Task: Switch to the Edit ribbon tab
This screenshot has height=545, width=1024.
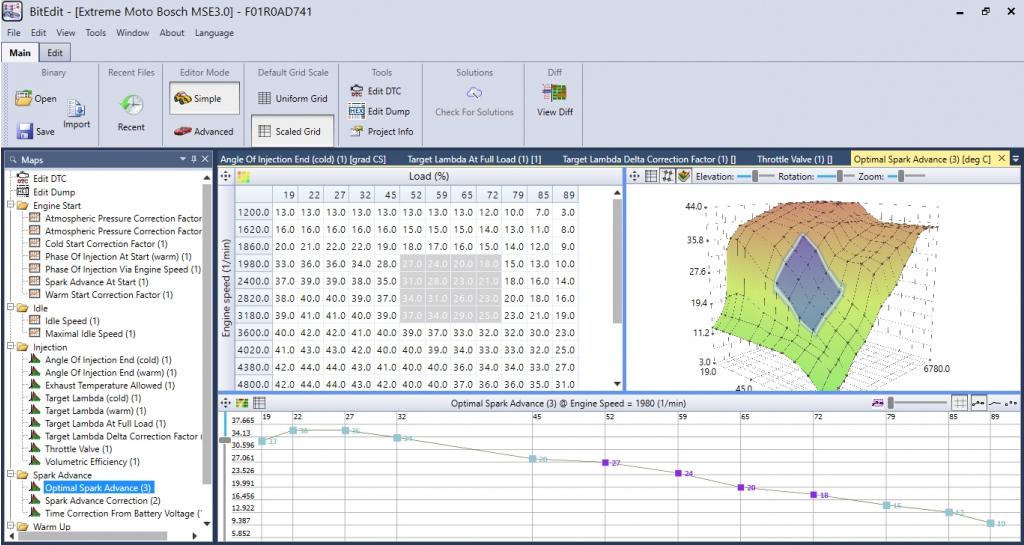Action: point(55,53)
